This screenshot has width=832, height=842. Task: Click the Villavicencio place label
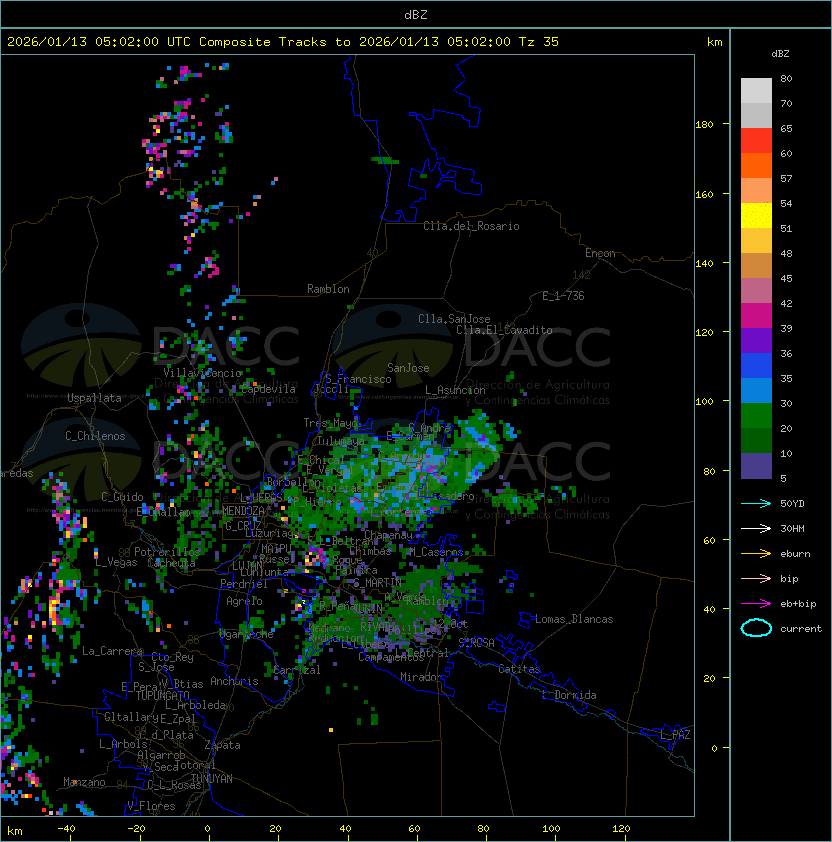pyautogui.click(x=202, y=373)
